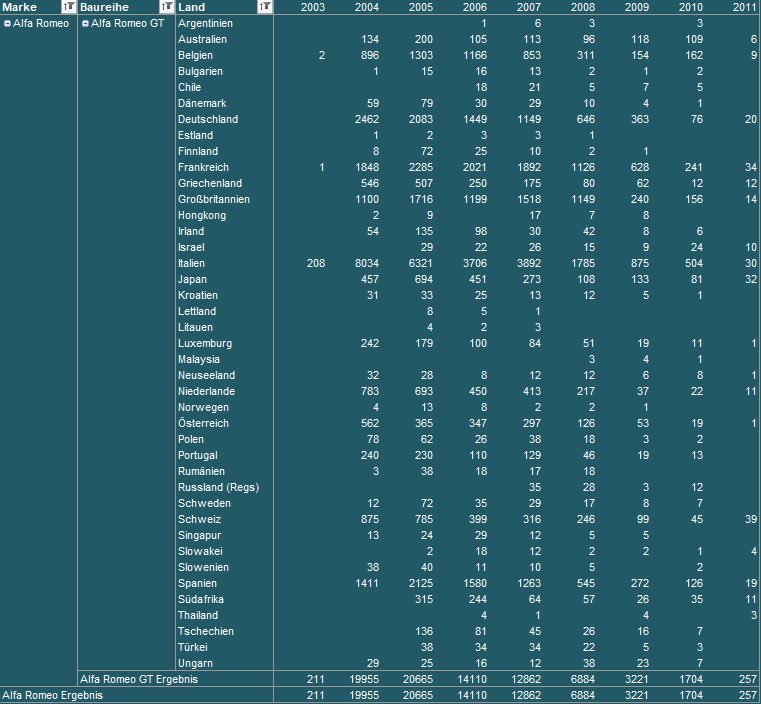Click the Griechenland row label

210,183
